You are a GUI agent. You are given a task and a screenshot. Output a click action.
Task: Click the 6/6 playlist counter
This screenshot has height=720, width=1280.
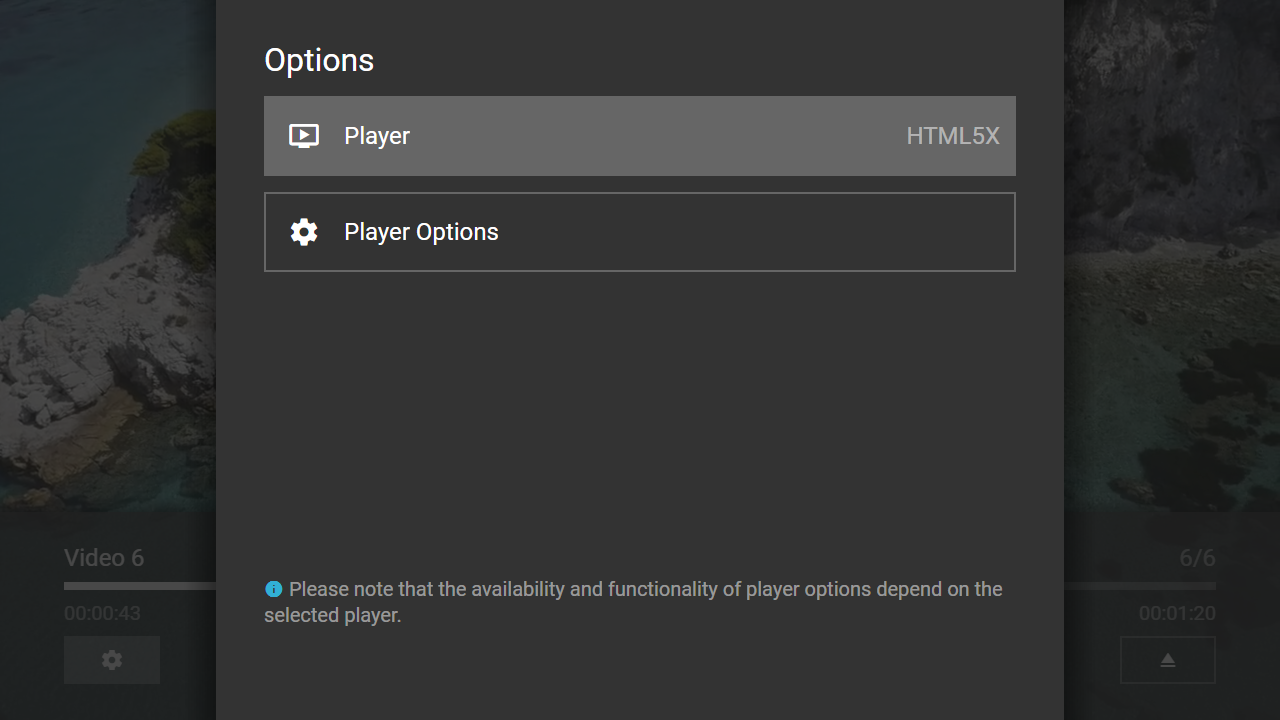pos(1197,558)
